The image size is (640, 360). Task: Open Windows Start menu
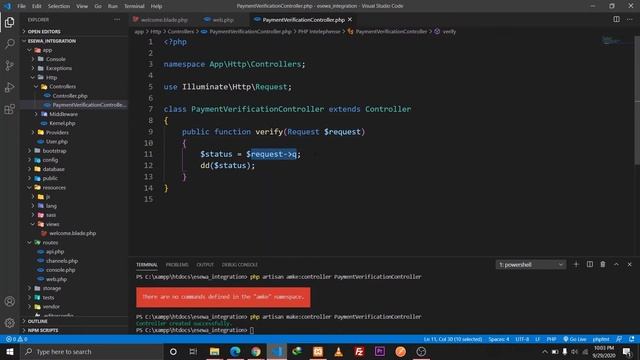coord(10,351)
